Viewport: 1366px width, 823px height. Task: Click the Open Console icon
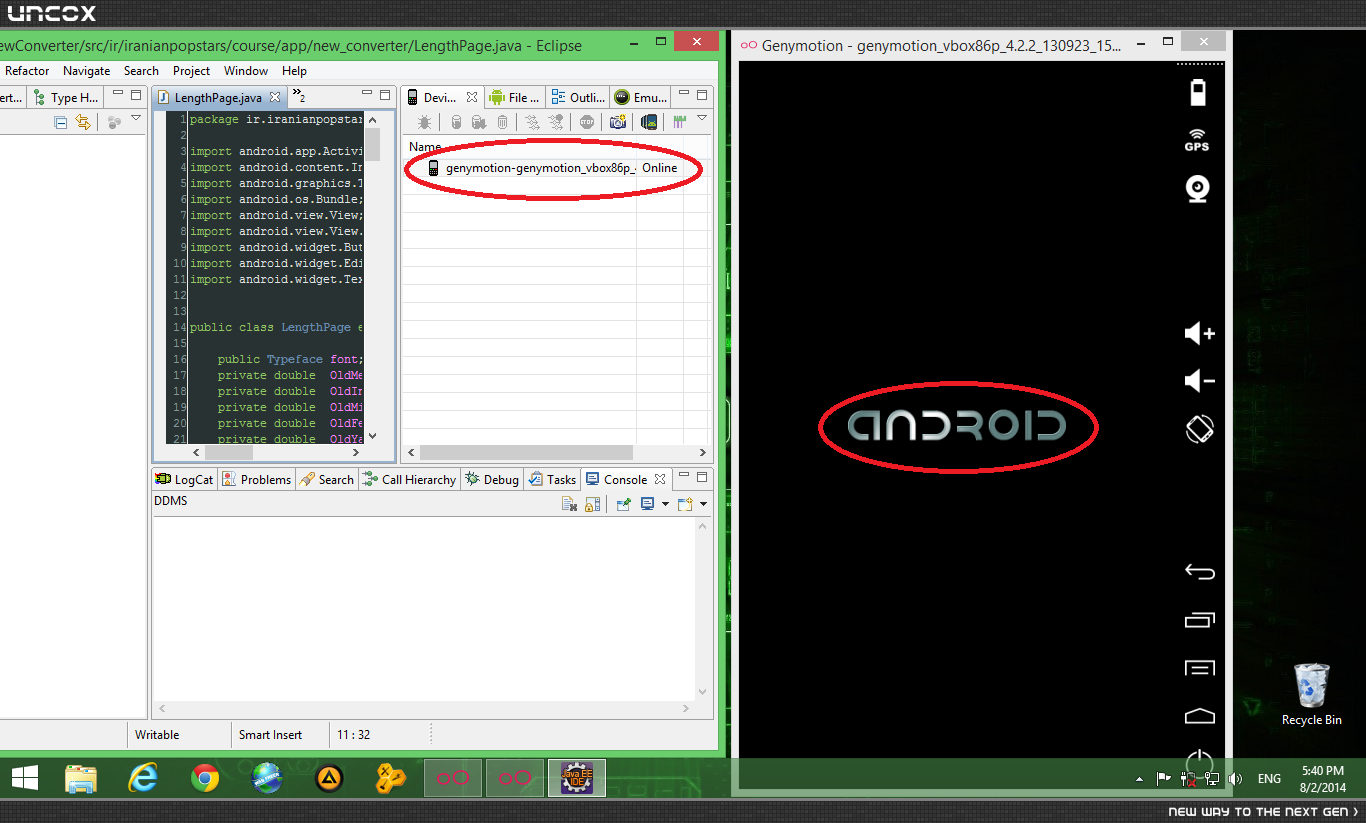[685, 504]
